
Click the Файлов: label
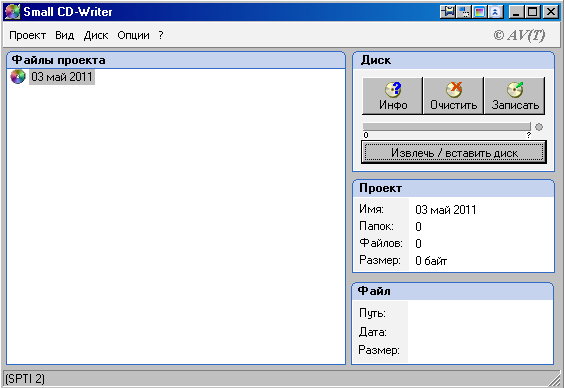(381, 243)
